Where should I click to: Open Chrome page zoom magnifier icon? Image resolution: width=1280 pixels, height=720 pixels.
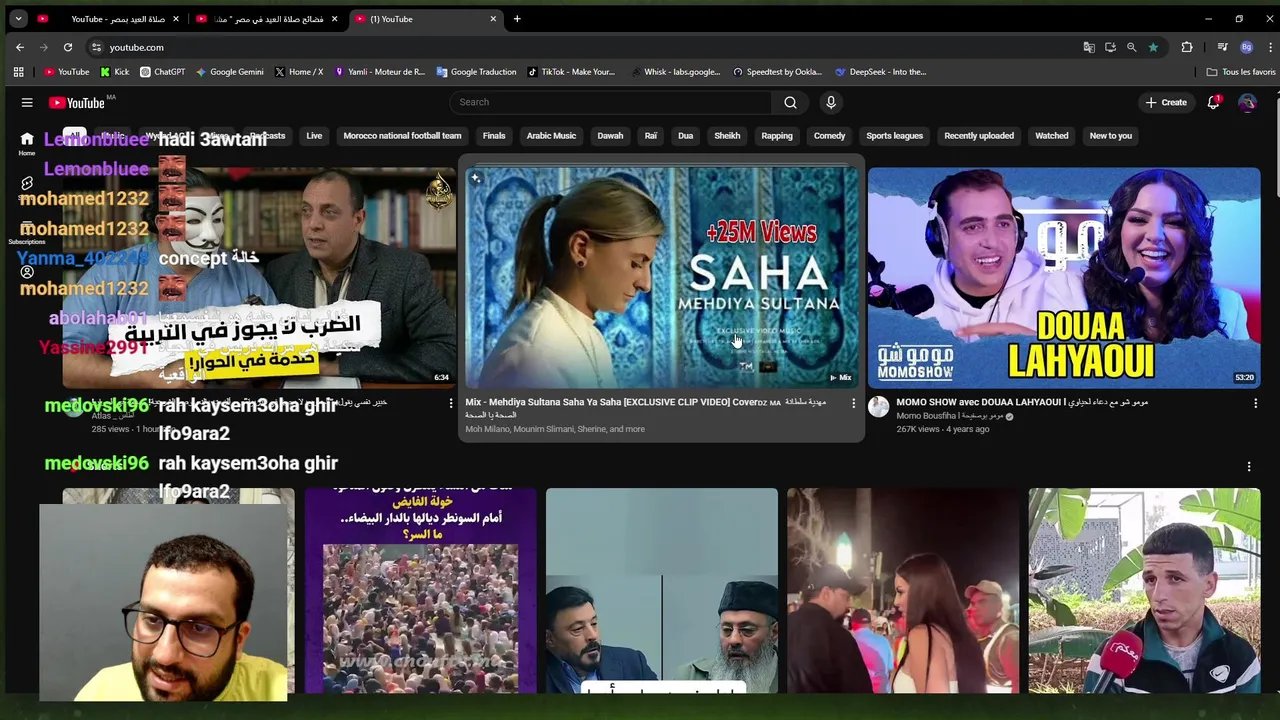pos(1131,47)
